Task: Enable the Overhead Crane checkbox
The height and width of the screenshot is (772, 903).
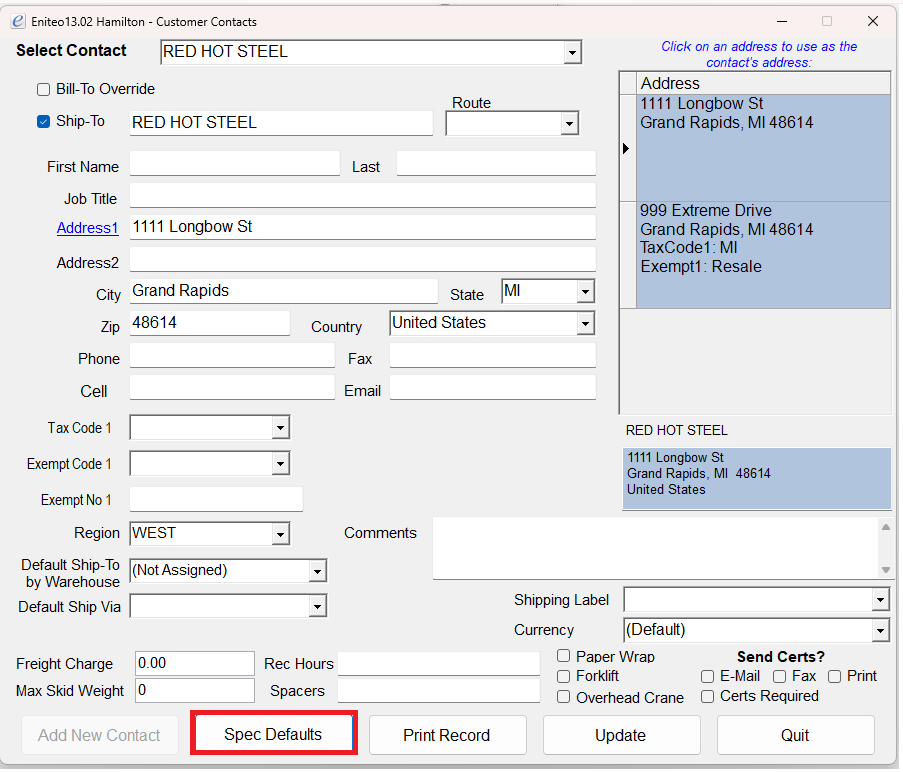Action: [x=563, y=697]
